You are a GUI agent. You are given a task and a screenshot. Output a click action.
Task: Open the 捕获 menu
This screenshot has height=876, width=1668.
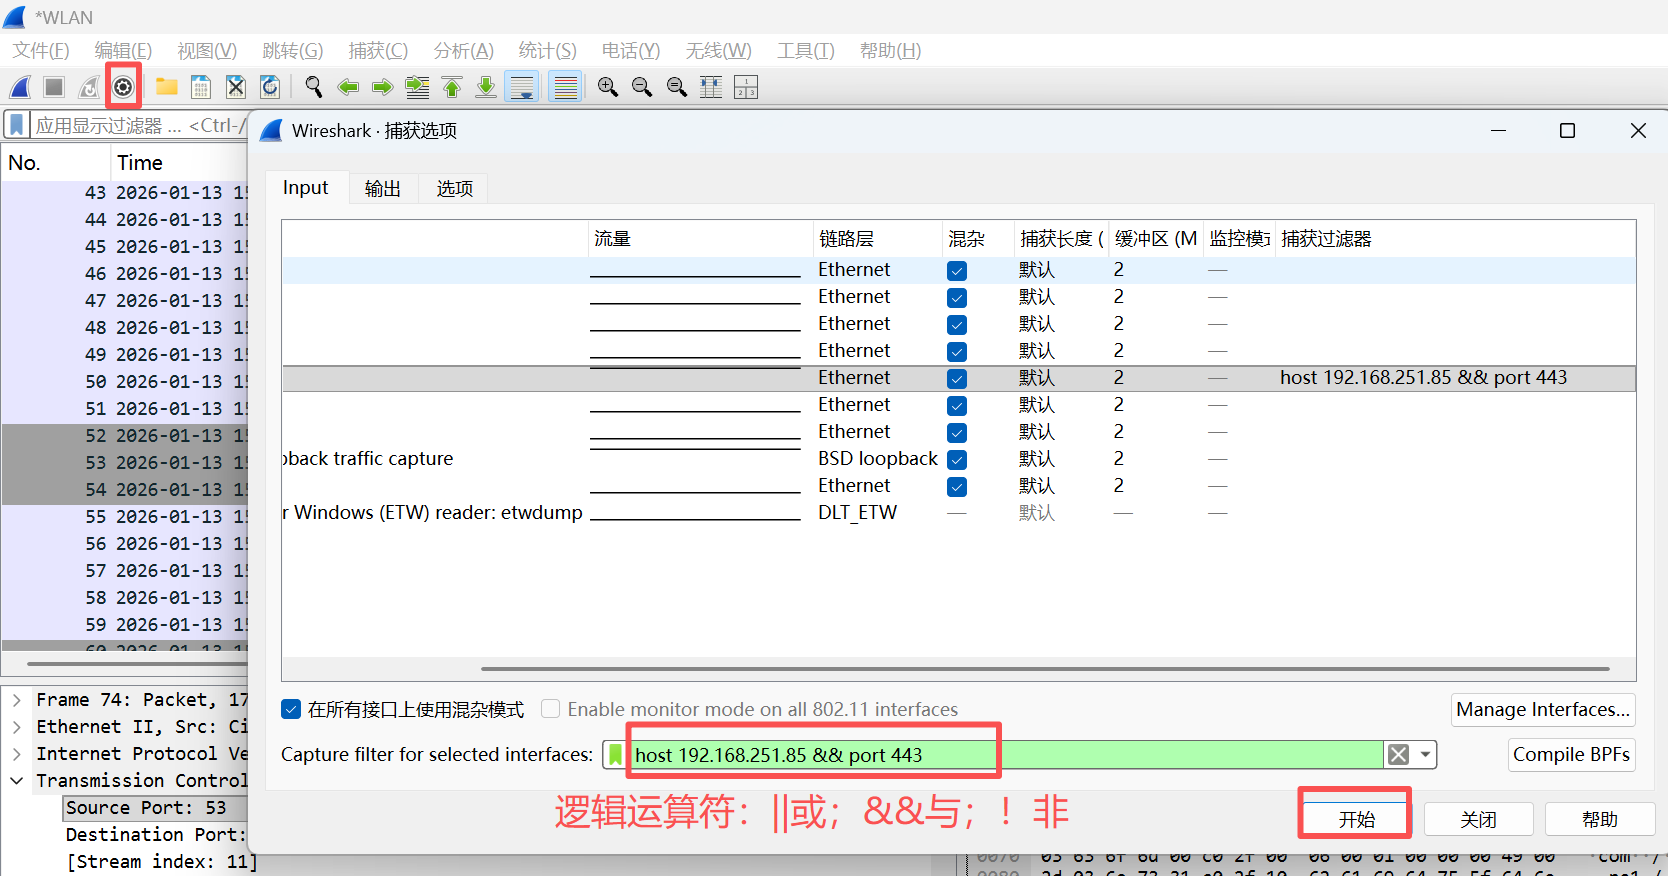[378, 50]
